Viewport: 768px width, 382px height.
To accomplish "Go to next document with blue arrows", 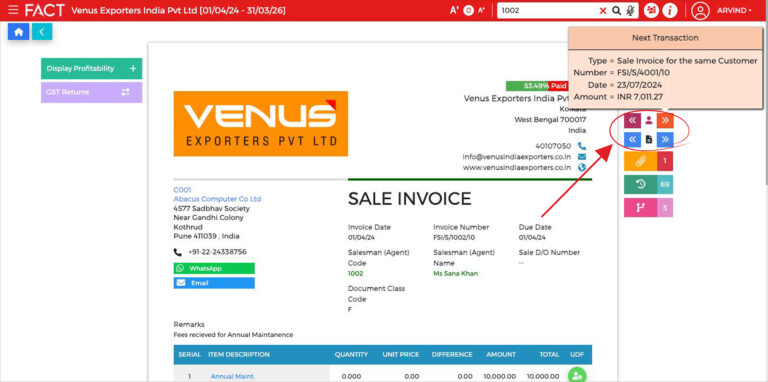I will pyautogui.click(x=665, y=140).
